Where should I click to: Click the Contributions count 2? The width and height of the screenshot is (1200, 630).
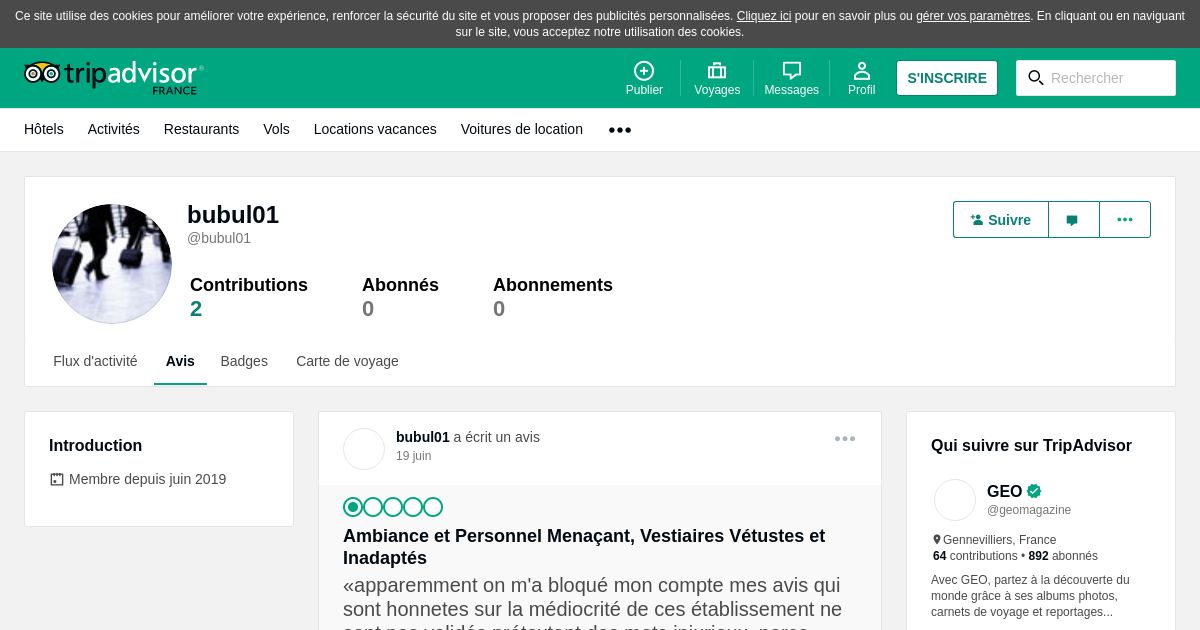tap(196, 309)
